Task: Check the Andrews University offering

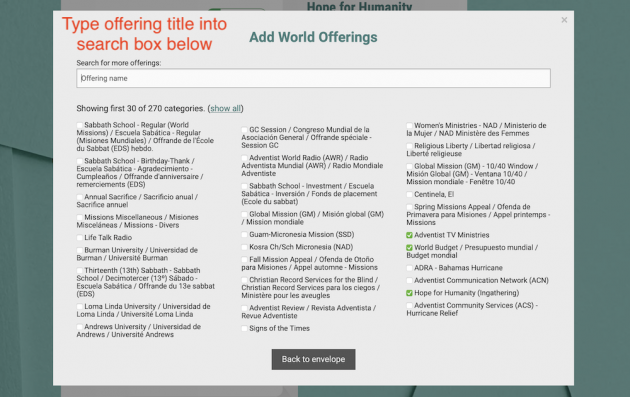Action: click(x=80, y=327)
